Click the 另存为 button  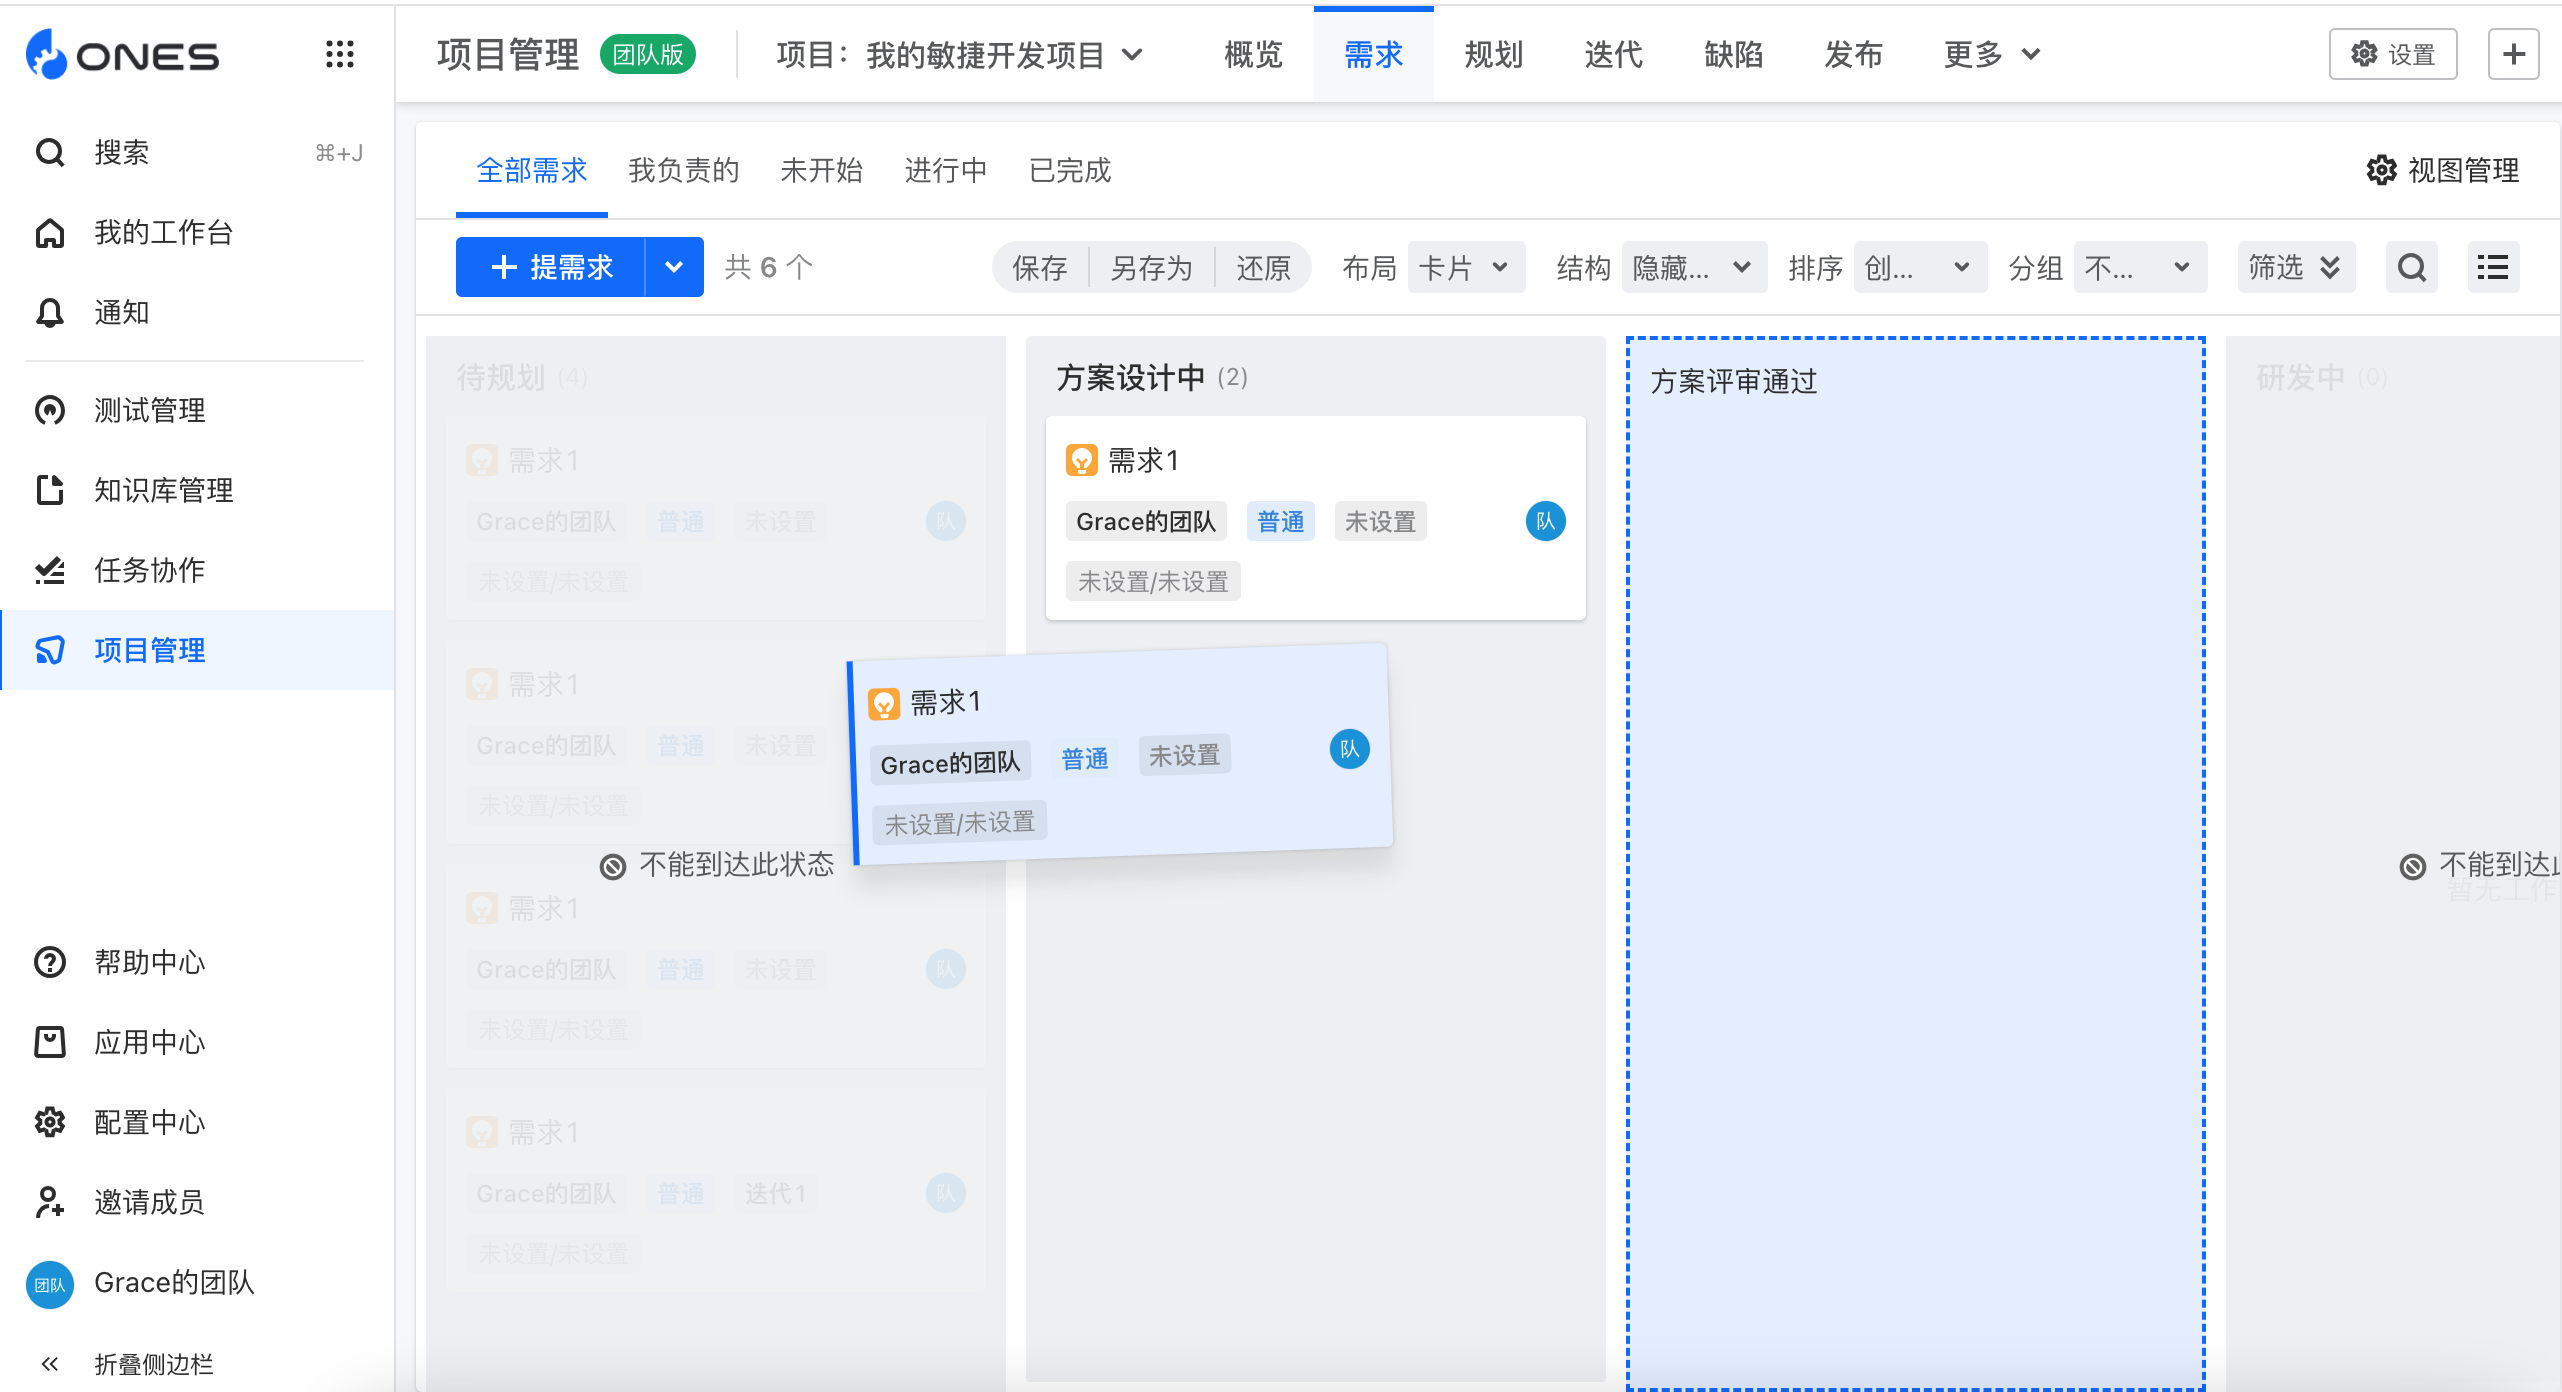[x=1151, y=268]
